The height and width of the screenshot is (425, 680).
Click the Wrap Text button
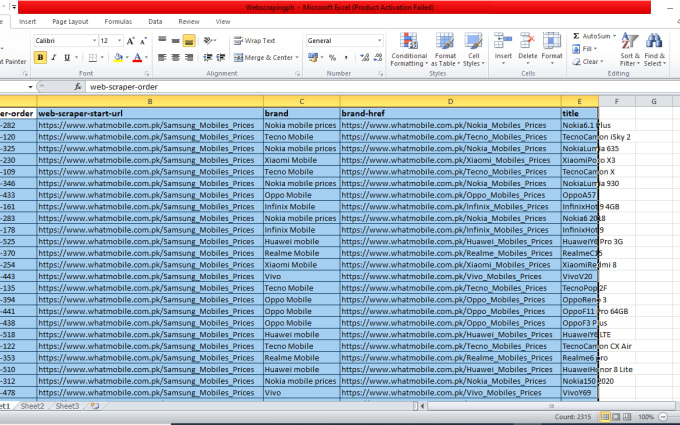[x=255, y=40]
